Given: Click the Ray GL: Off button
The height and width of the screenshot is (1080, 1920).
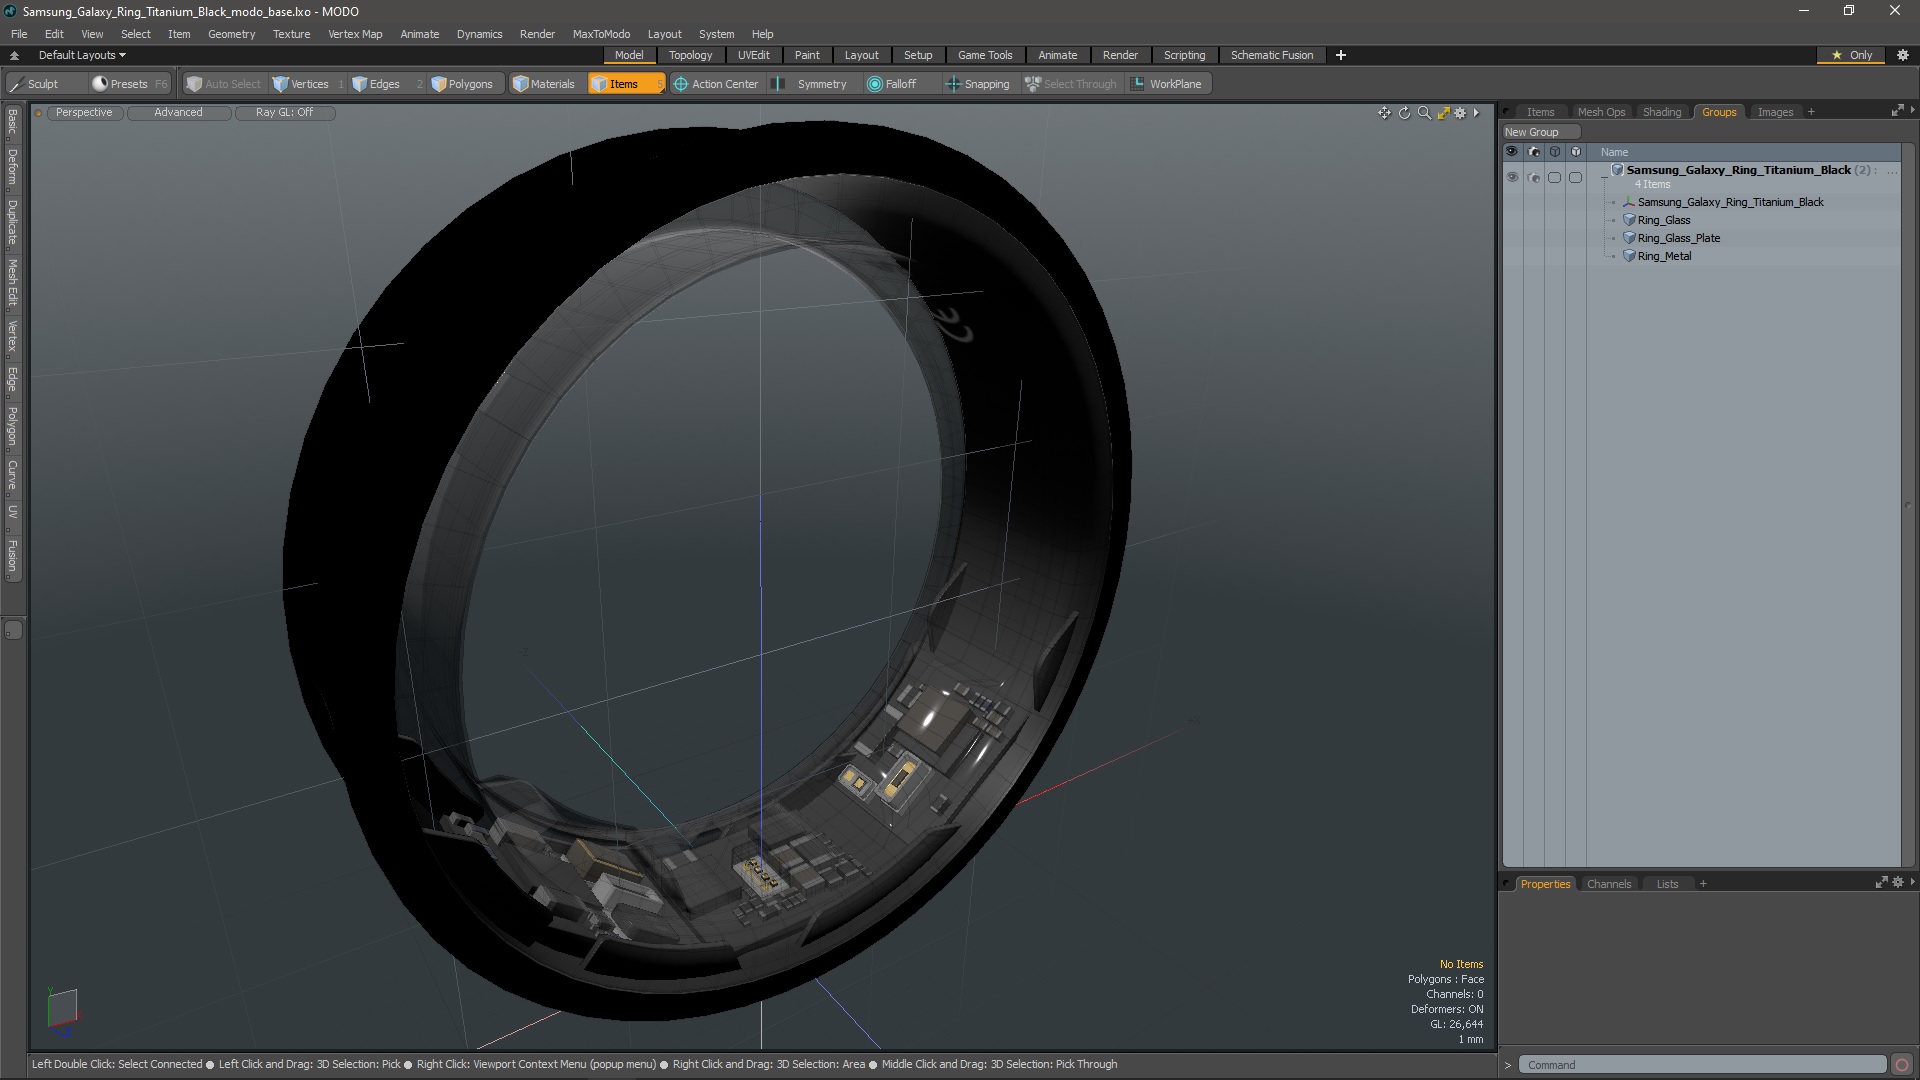Looking at the screenshot, I should (284, 112).
